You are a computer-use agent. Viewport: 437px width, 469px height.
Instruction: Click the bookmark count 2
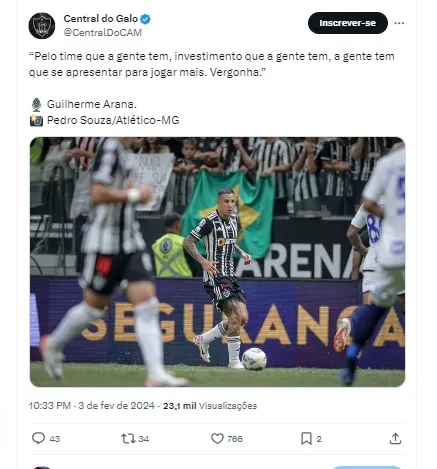(319, 439)
